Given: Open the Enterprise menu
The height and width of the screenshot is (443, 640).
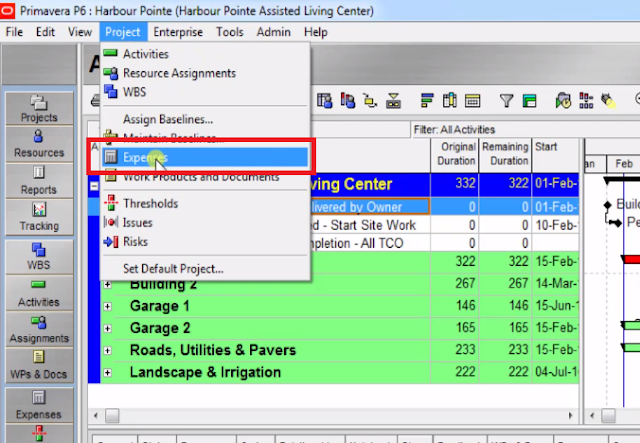Looking at the screenshot, I should [x=178, y=32].
